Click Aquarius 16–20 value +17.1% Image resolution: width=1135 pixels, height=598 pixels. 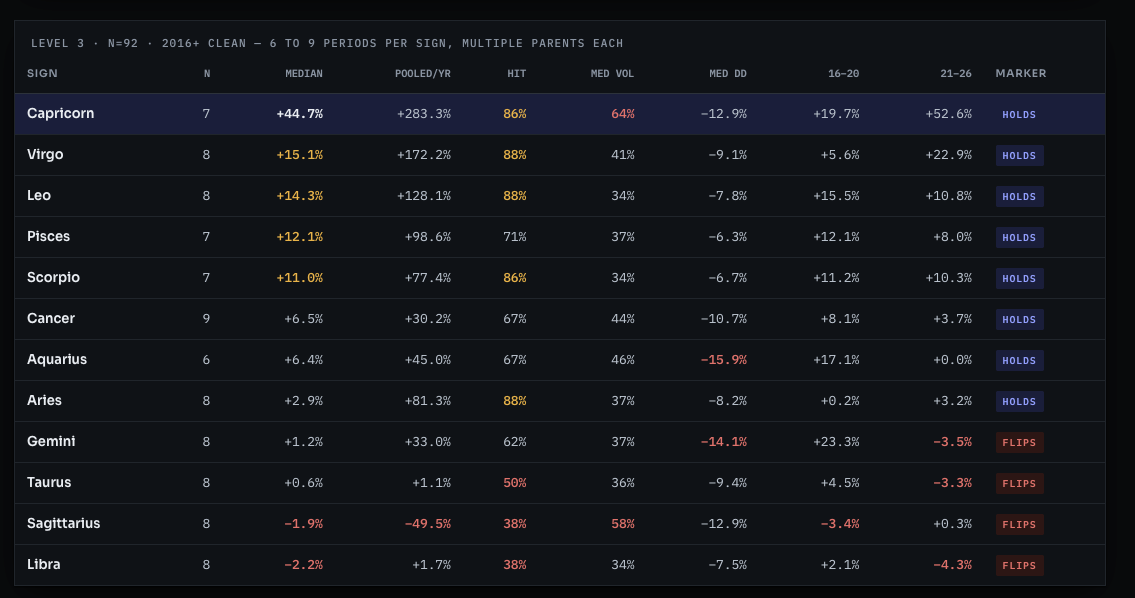836,360
